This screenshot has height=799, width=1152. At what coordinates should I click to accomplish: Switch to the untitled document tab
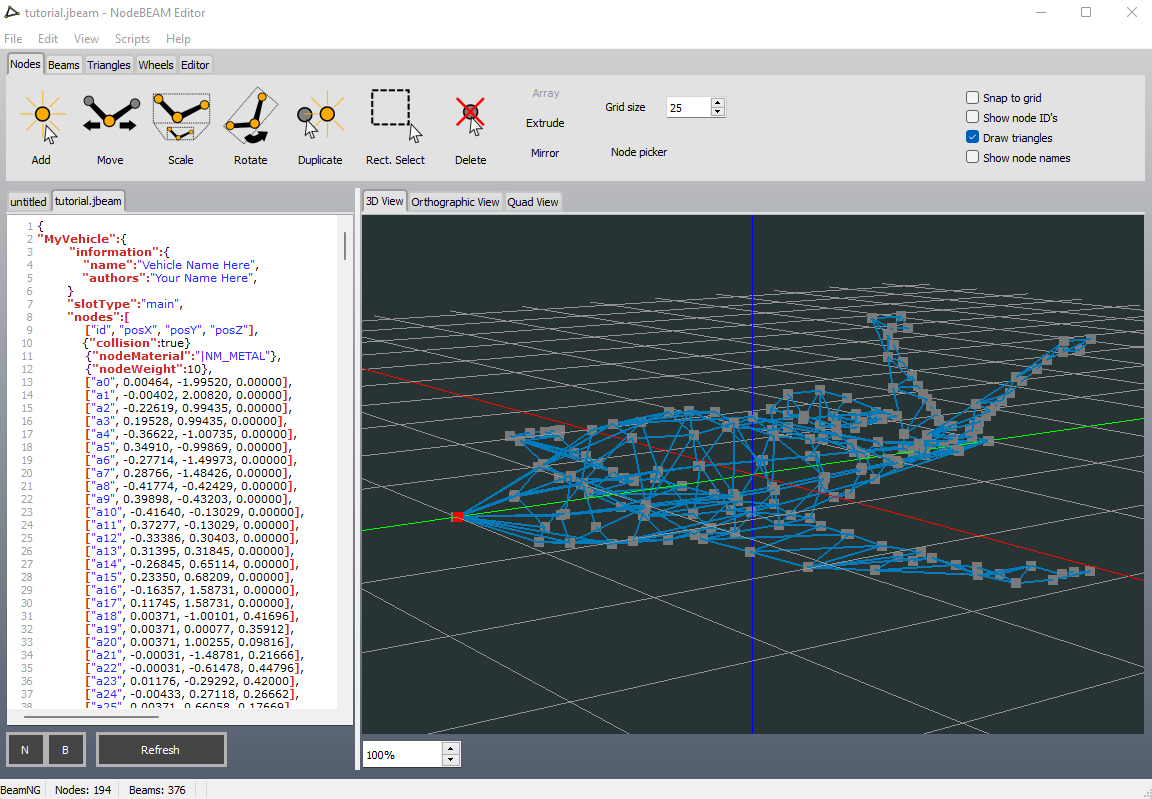pos(28,202)
